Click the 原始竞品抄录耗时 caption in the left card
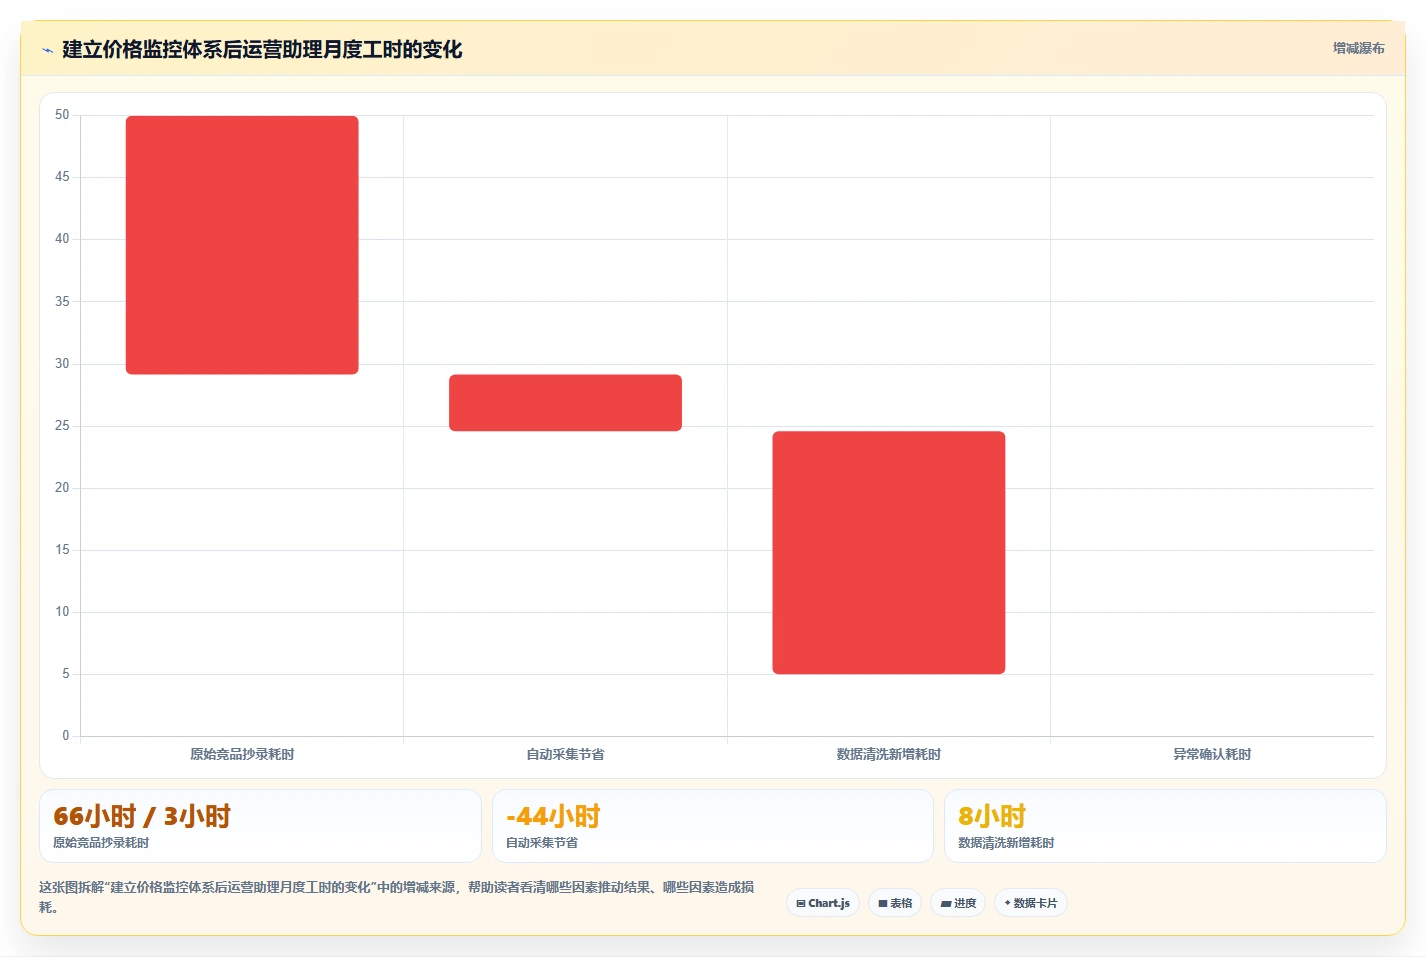Viewport: 1426px width, 957px height. 101,843
